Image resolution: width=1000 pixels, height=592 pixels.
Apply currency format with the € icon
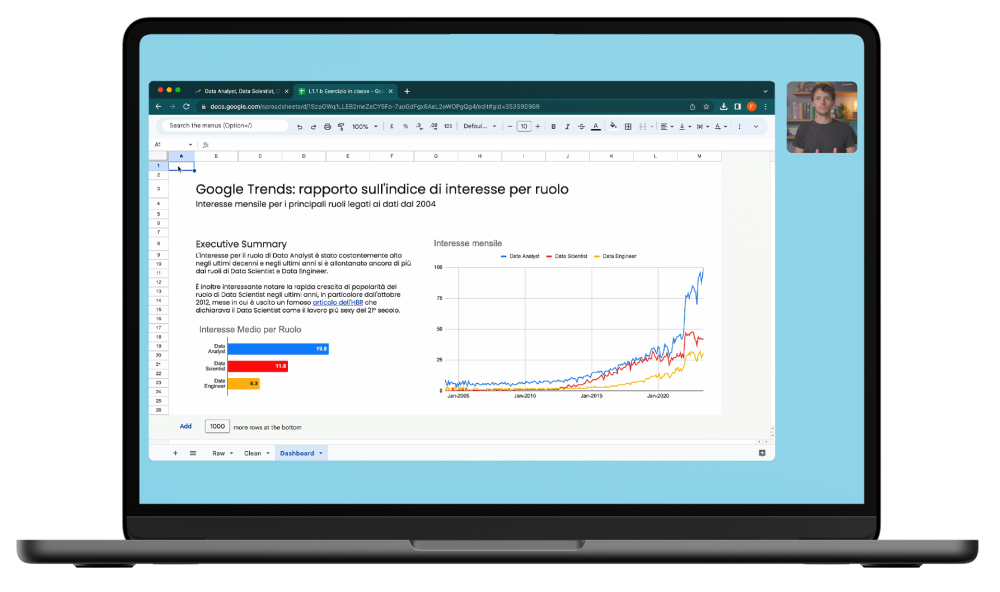click(x=391, y=125)
